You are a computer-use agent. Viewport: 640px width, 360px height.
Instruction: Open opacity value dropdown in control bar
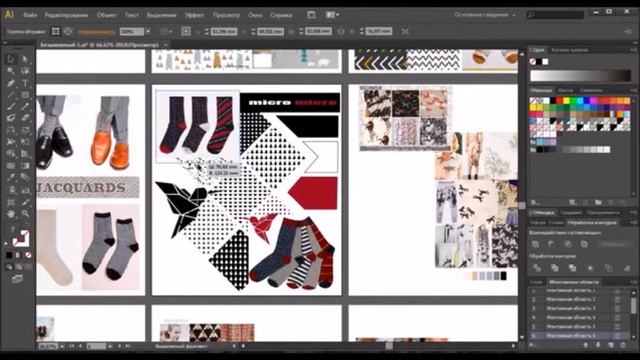click(148, 31)
